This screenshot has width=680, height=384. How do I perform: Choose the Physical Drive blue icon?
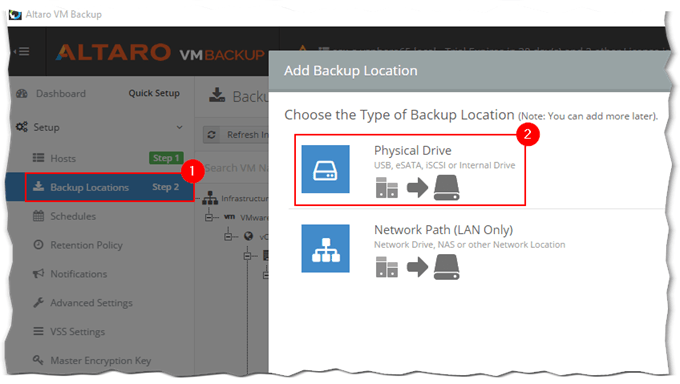pos(325,169)
